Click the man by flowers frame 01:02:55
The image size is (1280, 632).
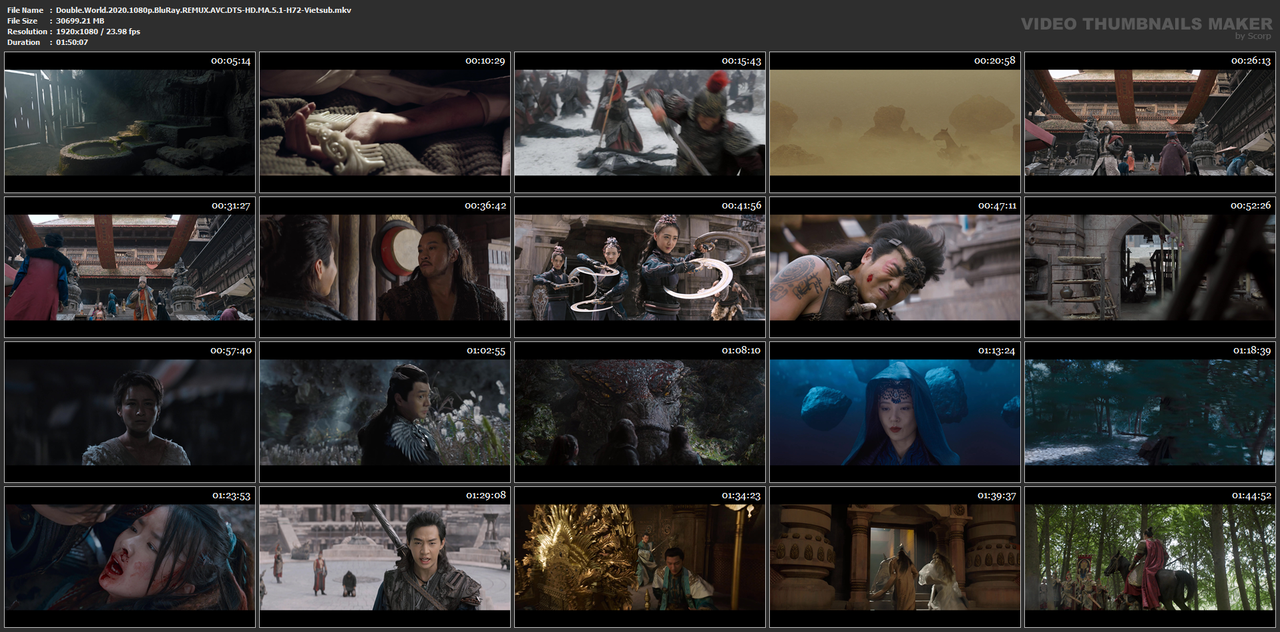tap(385, 412)
